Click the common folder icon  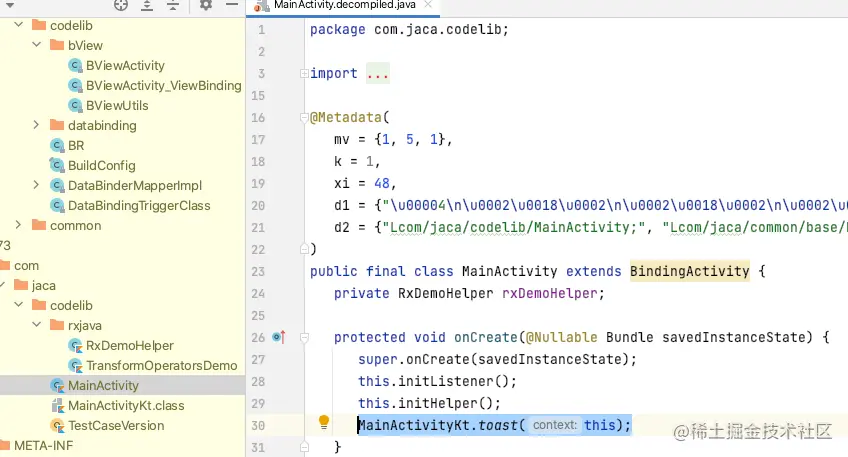[39, 225]
